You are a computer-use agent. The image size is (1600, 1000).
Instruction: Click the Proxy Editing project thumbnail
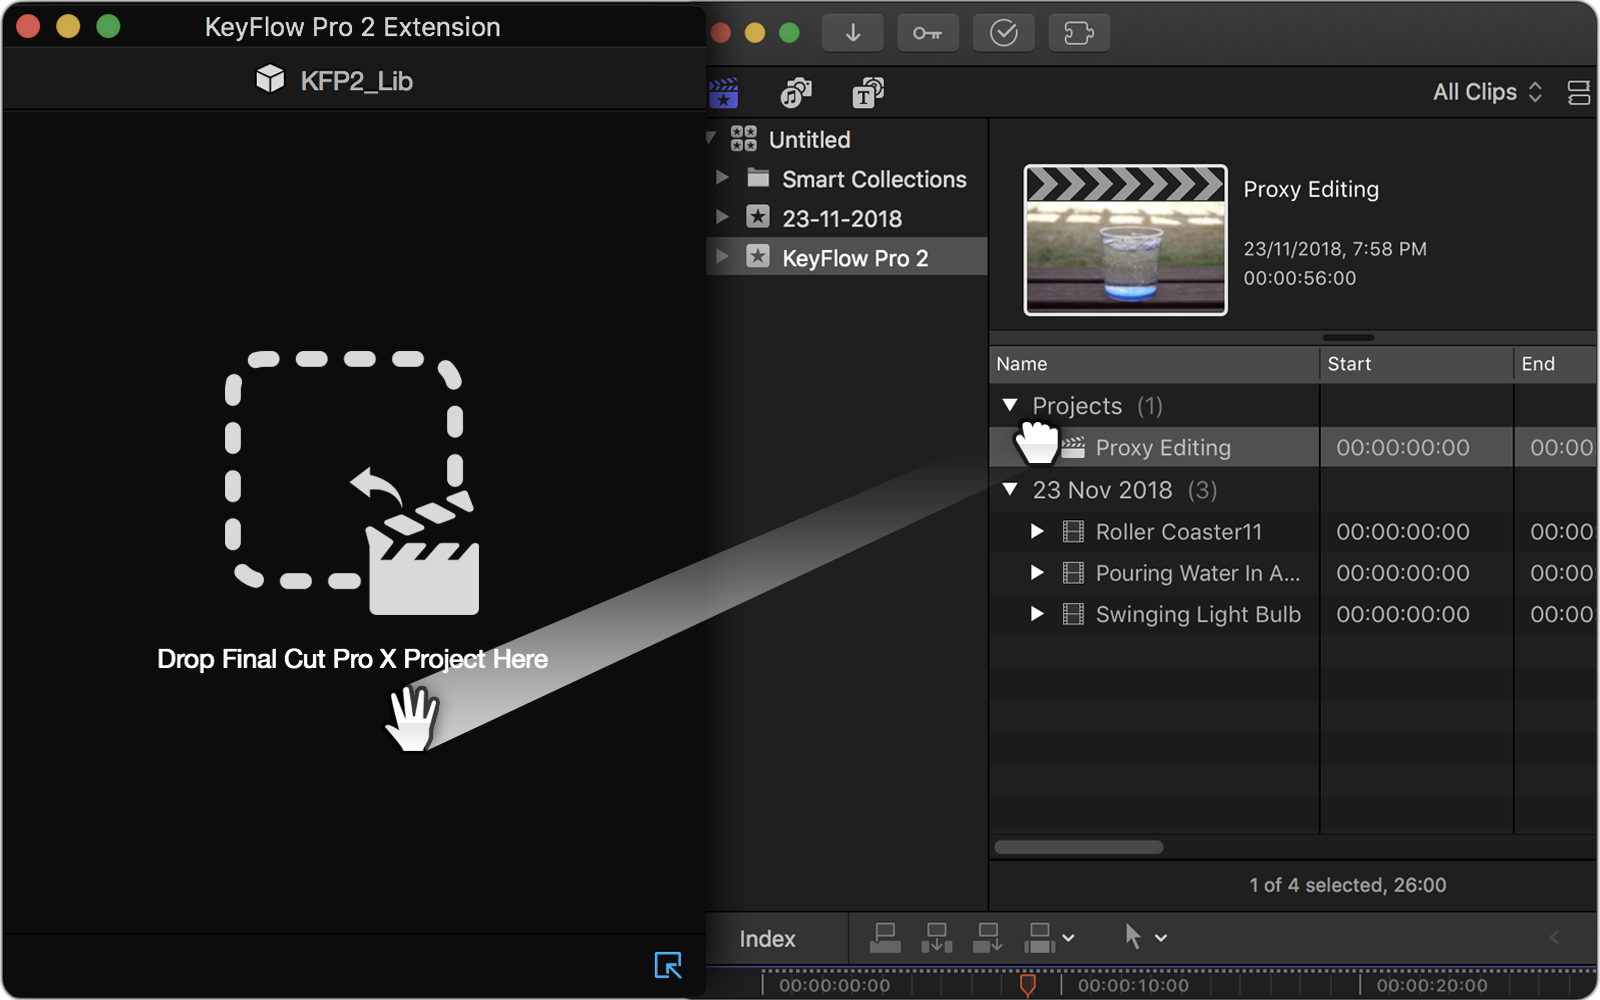pyautogui.click(x=1125, y=240)
